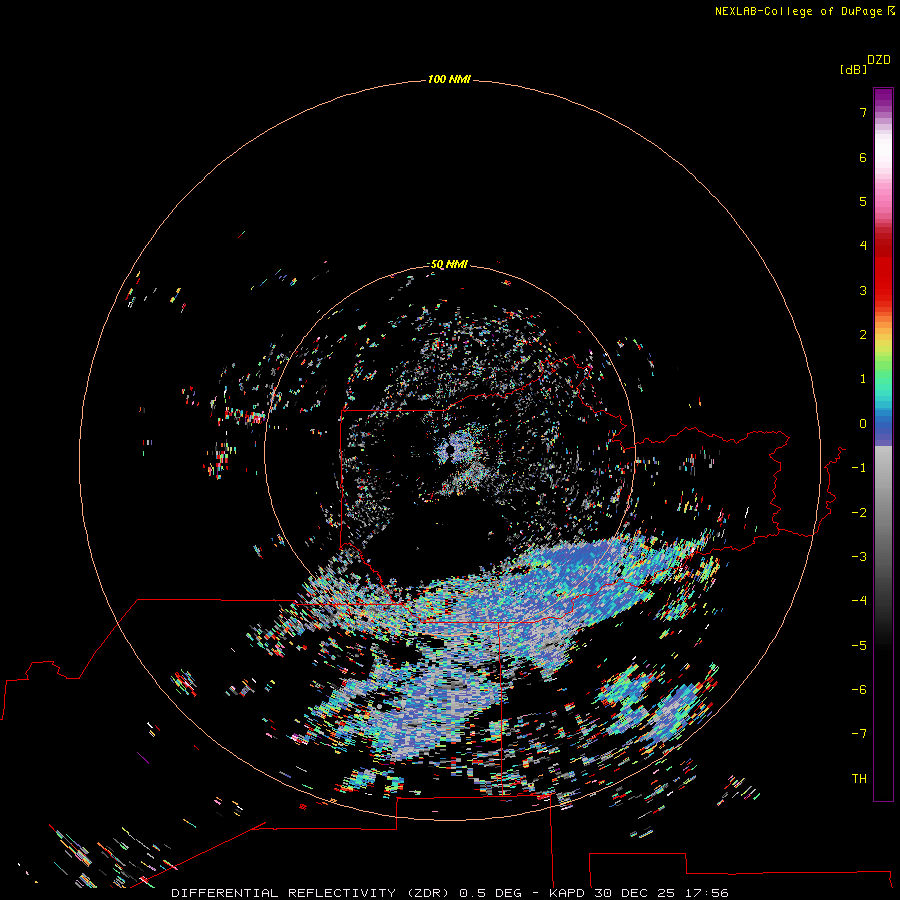
Task: Click the DZD legend title
Action: 879,60
